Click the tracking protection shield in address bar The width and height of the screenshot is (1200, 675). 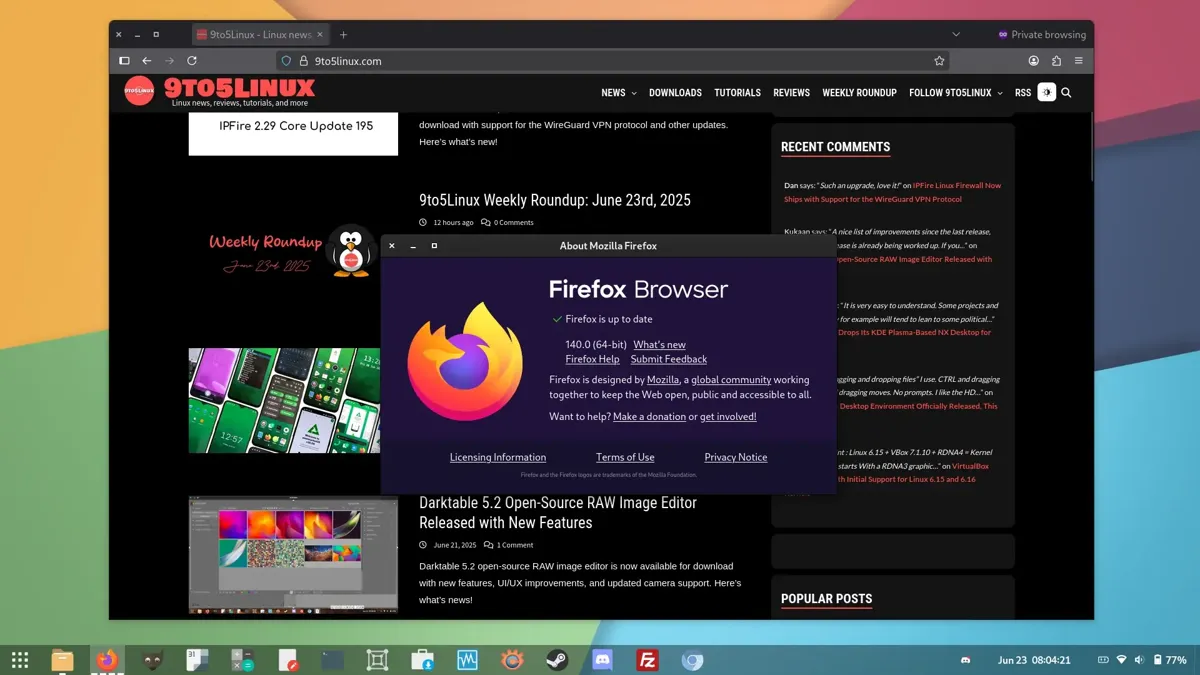(x=286, y=60)
